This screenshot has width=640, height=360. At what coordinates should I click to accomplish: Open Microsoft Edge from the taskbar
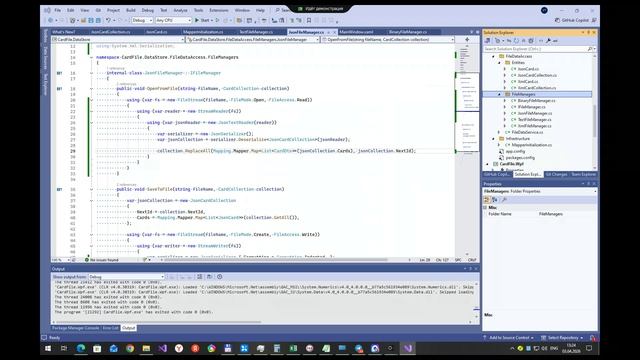81,348
